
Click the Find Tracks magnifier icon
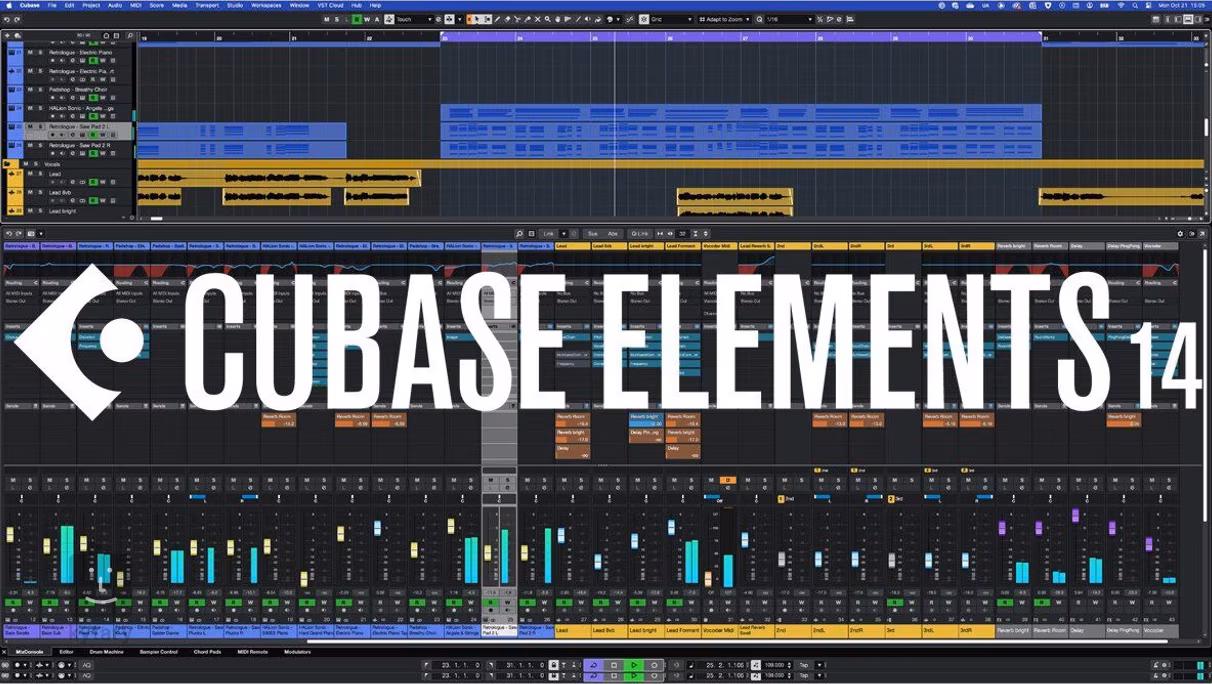coord(130,36)
